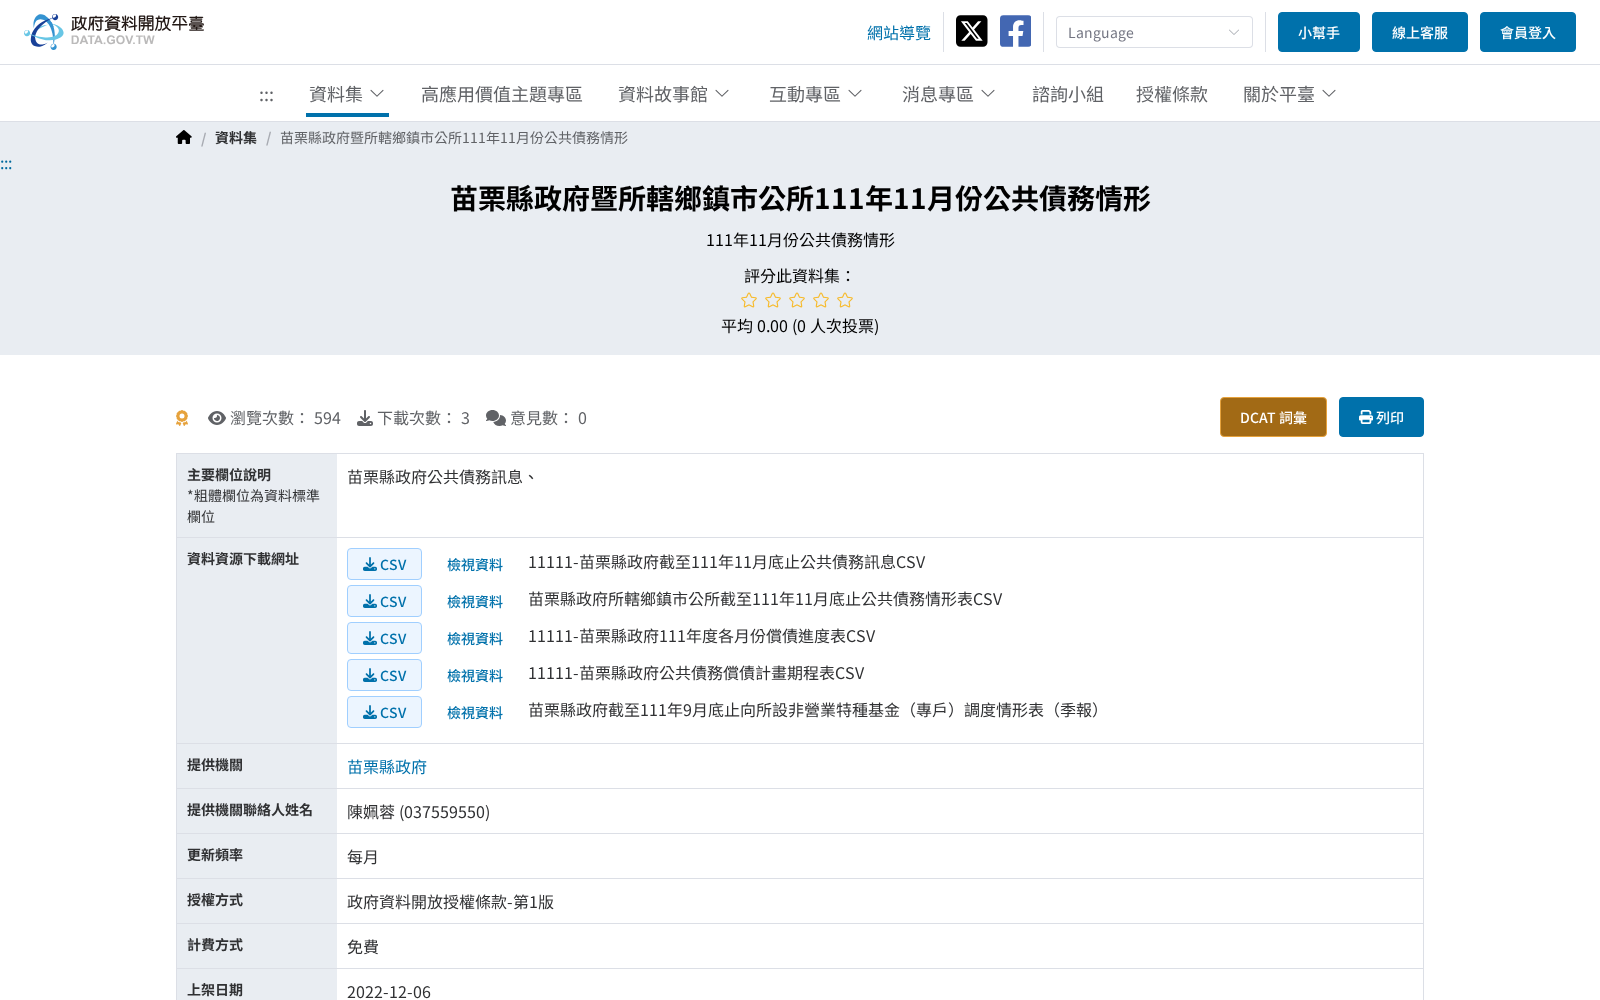Expand the 資料集 menu
Viewport: 1600px width, 1000px height.
347,94
